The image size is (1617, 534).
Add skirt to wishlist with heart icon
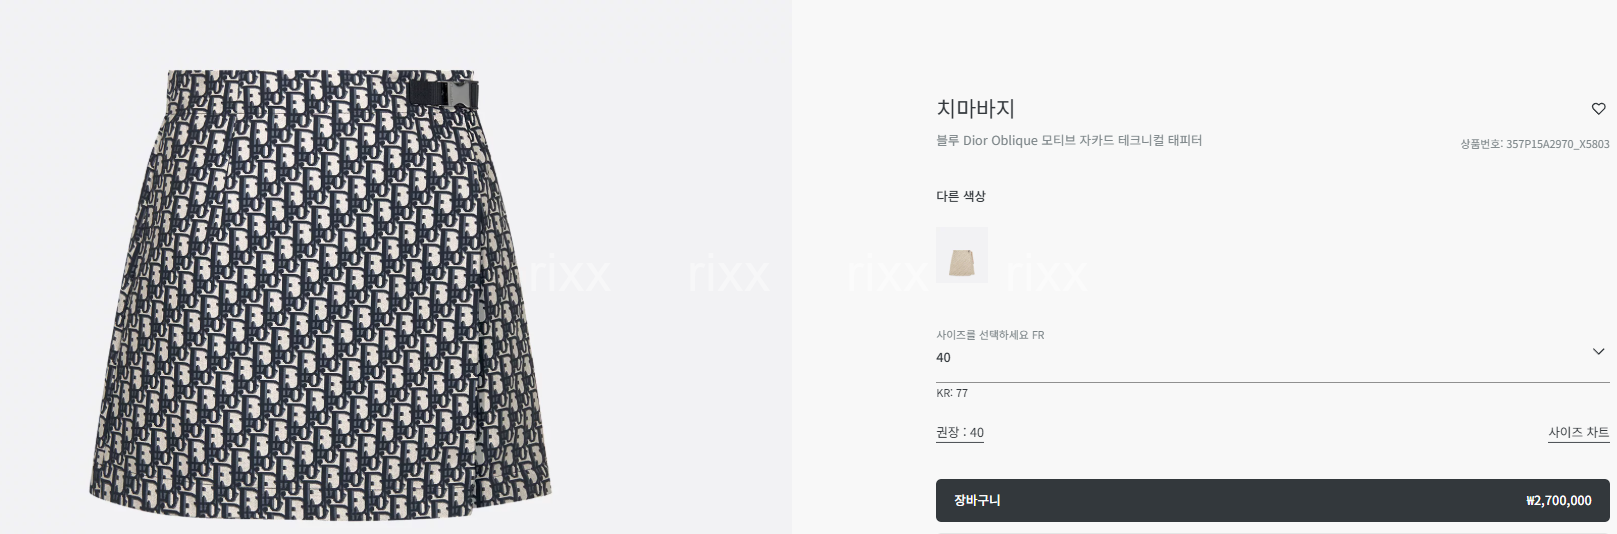1598,109
